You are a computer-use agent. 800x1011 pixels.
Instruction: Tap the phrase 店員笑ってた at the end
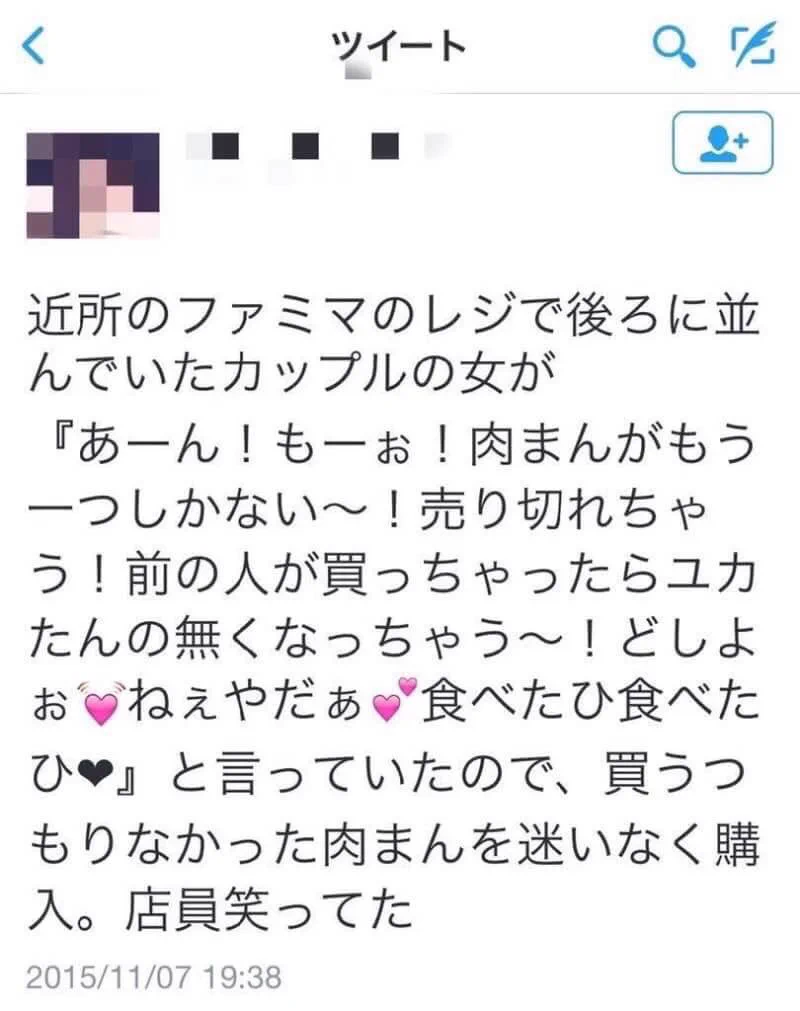[x=269, y=911]
